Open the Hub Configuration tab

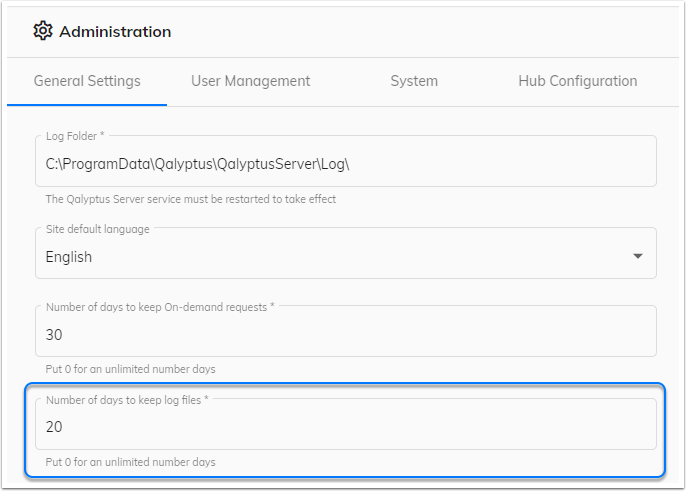coord(578,81)
